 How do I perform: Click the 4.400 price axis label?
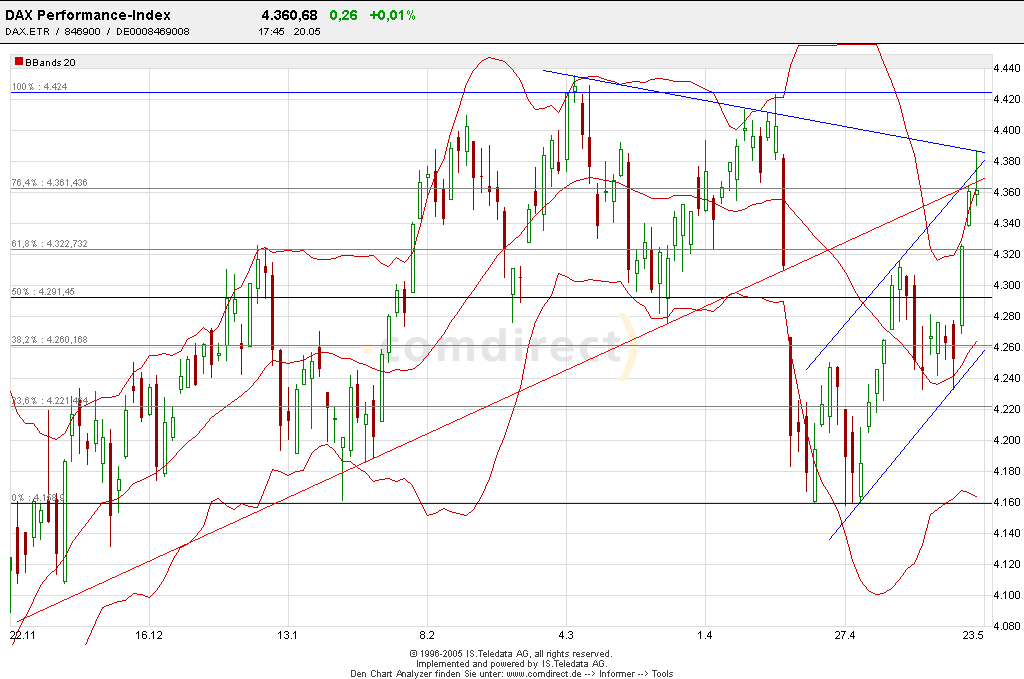(1006, 130)
